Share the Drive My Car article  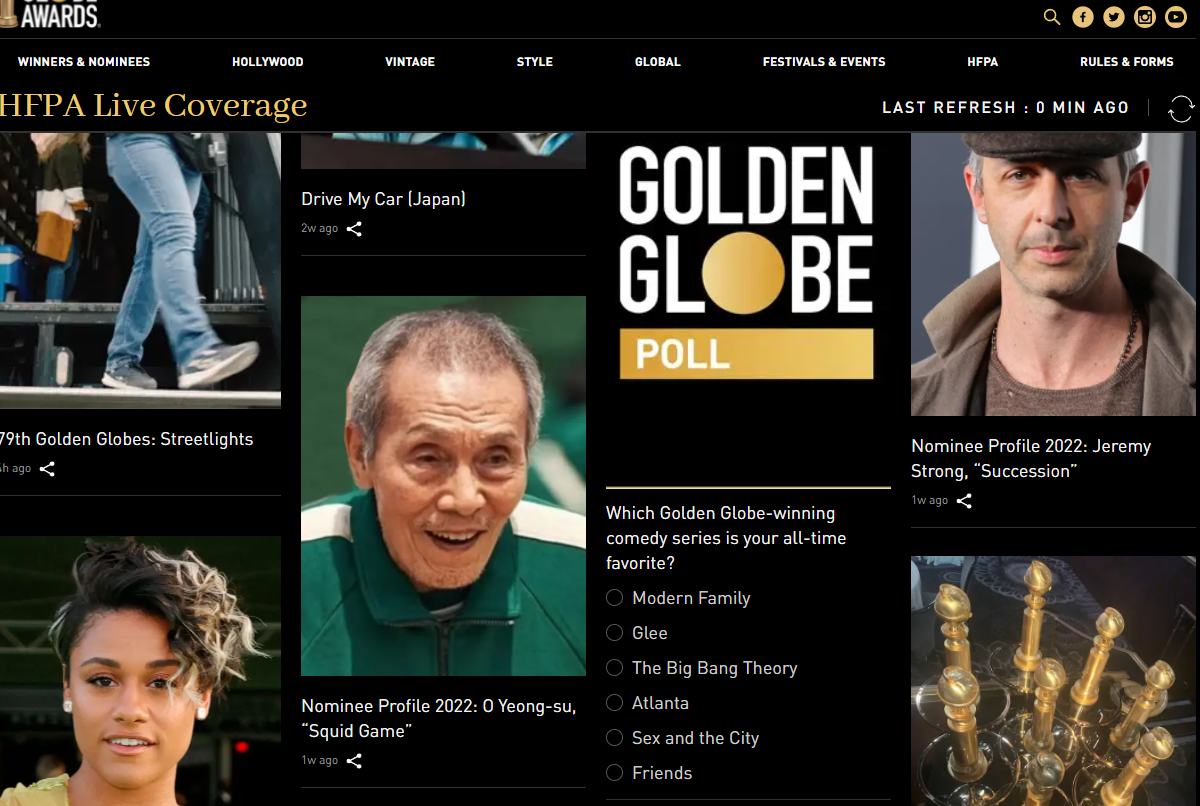click(x=354, y=229)
